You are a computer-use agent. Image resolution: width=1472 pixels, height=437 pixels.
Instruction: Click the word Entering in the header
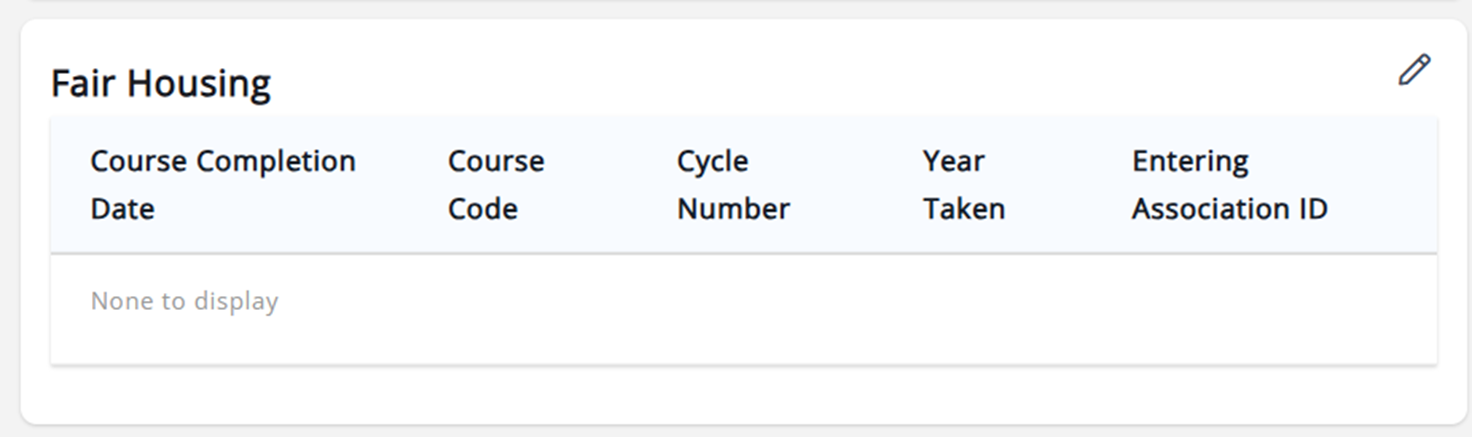[x=1190, y=162]
